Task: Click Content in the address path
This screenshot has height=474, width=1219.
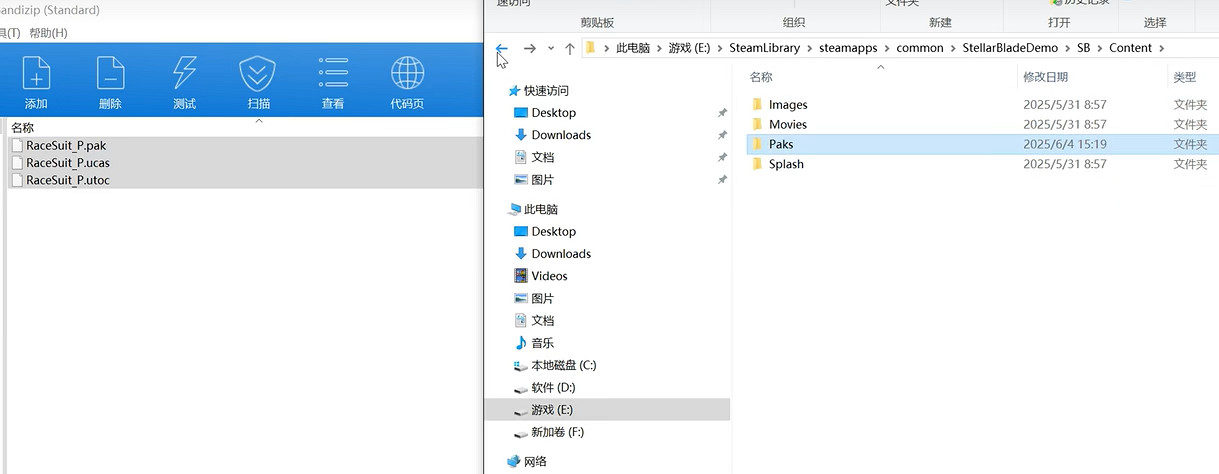Action: click(x=1130, y=48)
